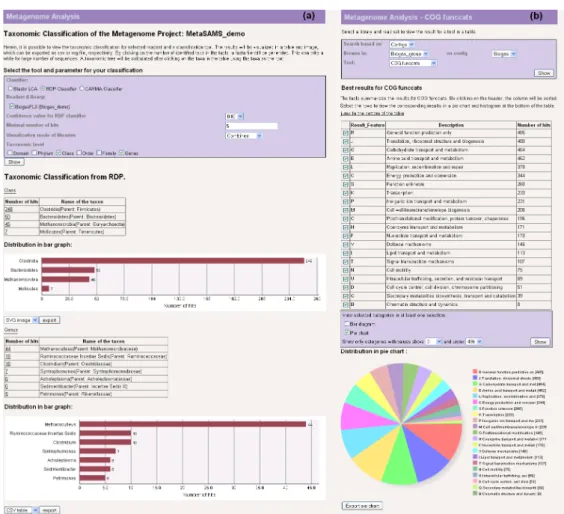This screenshot has height=514, width=564.
Task: Enable the Domain taxonomic level checkbox
Action: (10, 153)
